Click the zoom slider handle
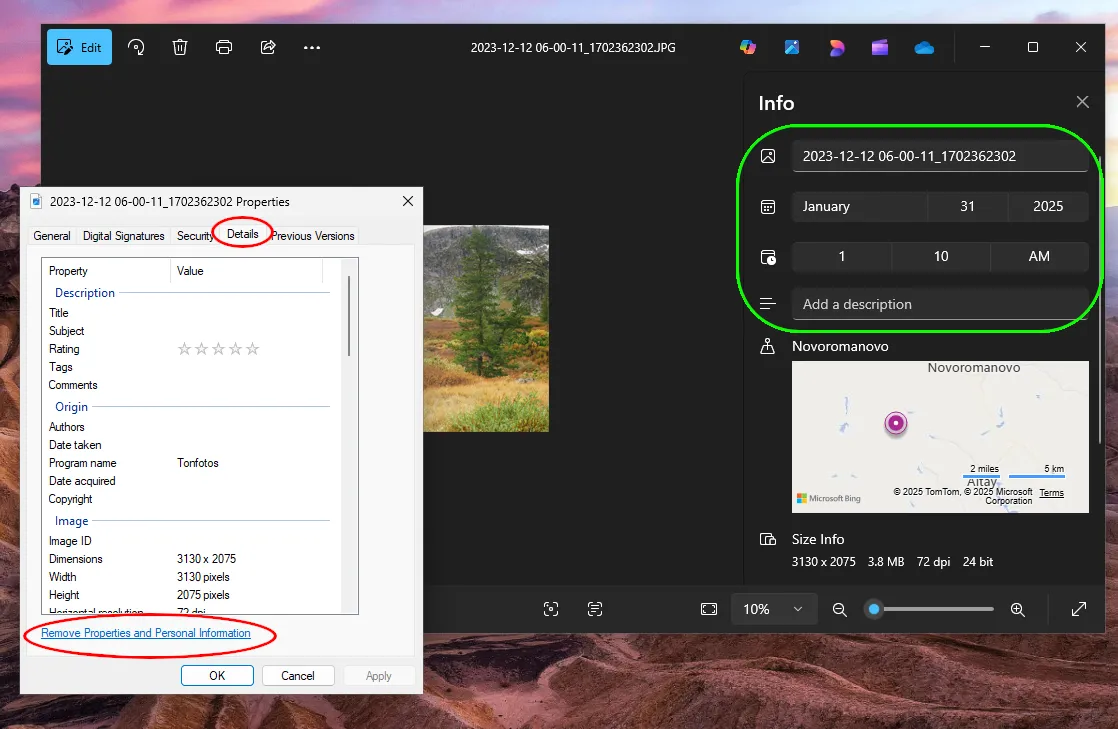1118x729 pixels. pos(874,609)
